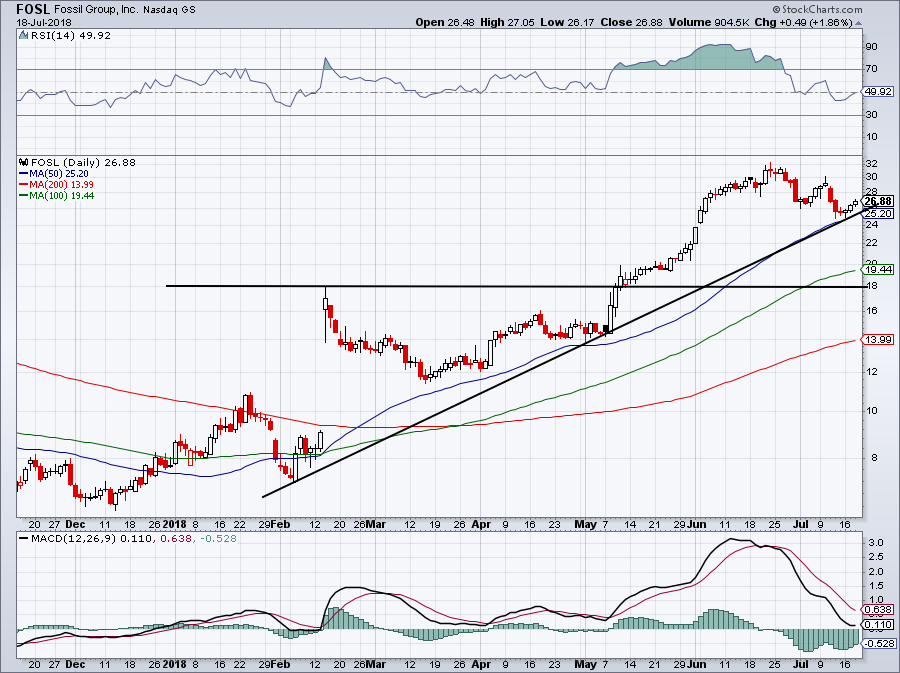Click the Volume 904.5K value
The width and height of the screenshot is (900, 673).
708,22
